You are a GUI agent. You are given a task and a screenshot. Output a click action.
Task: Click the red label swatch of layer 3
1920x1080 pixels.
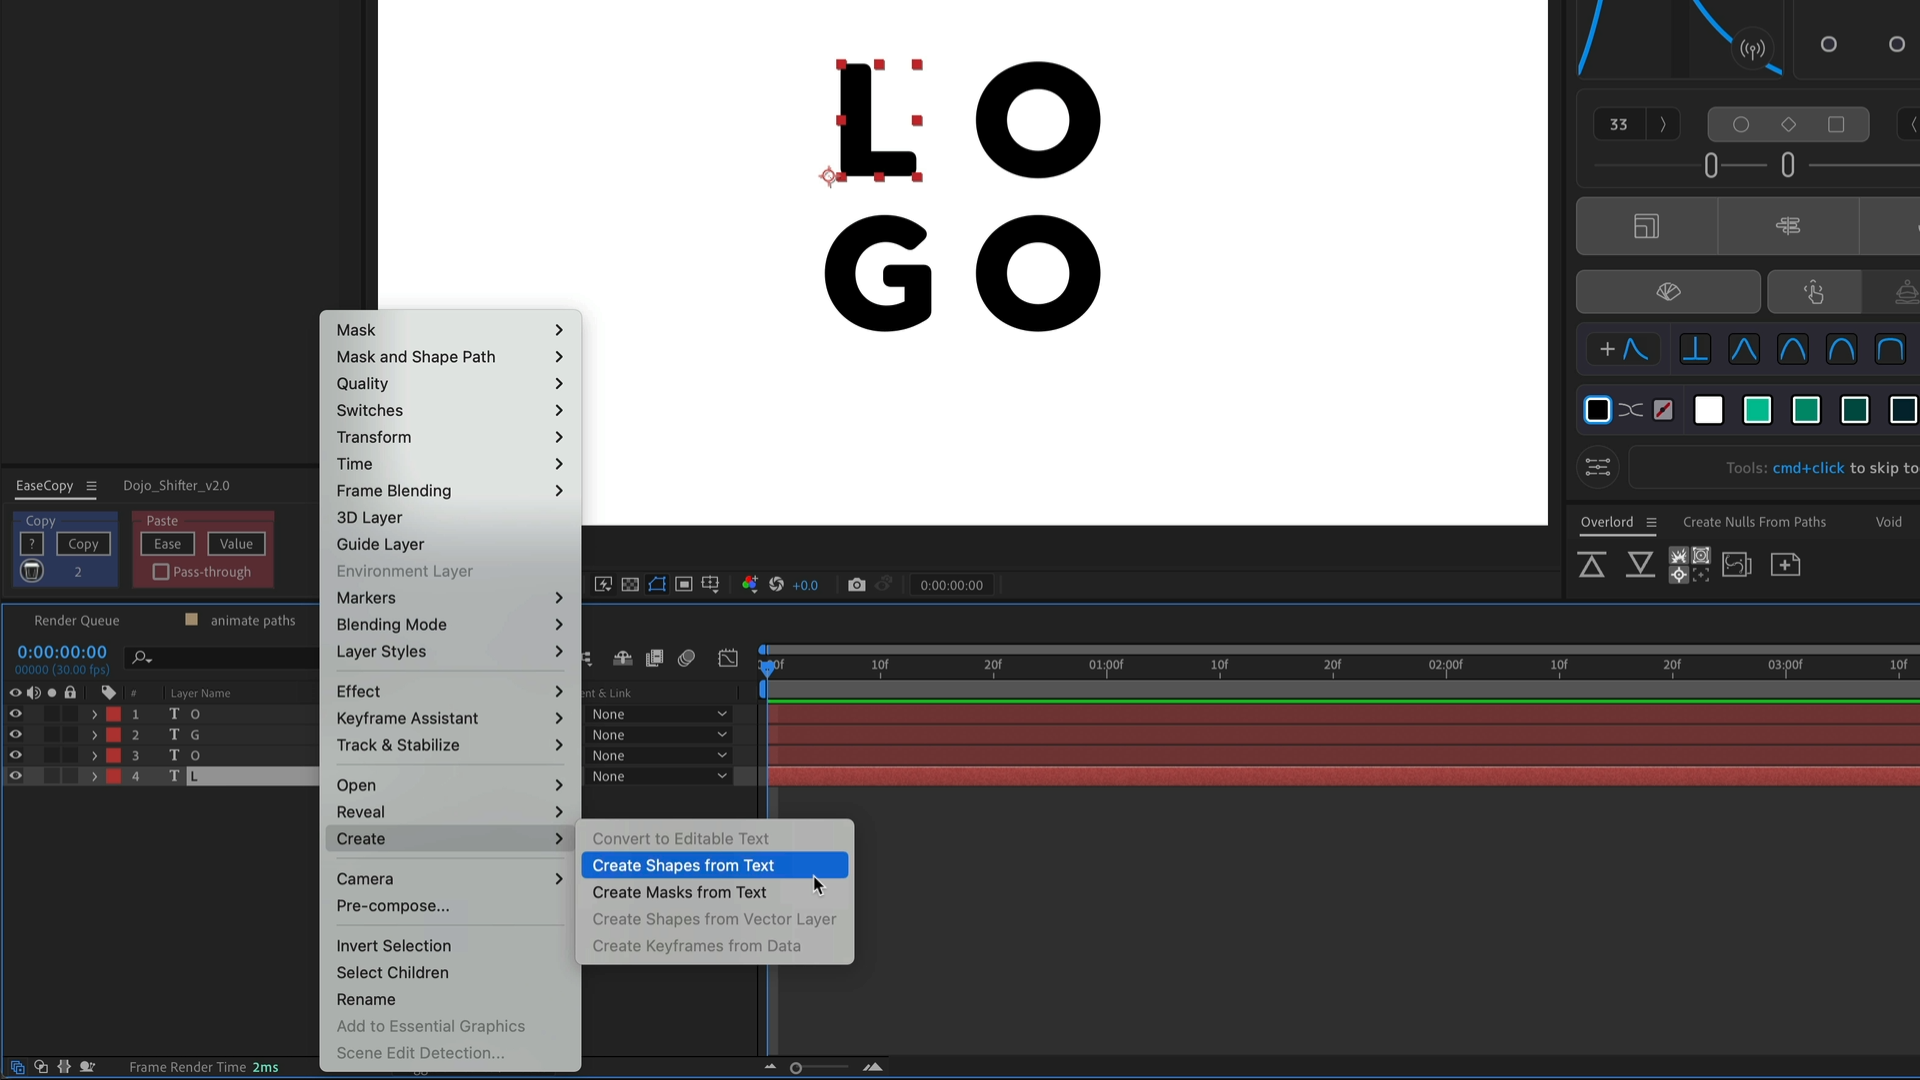[x=113, y=755]
